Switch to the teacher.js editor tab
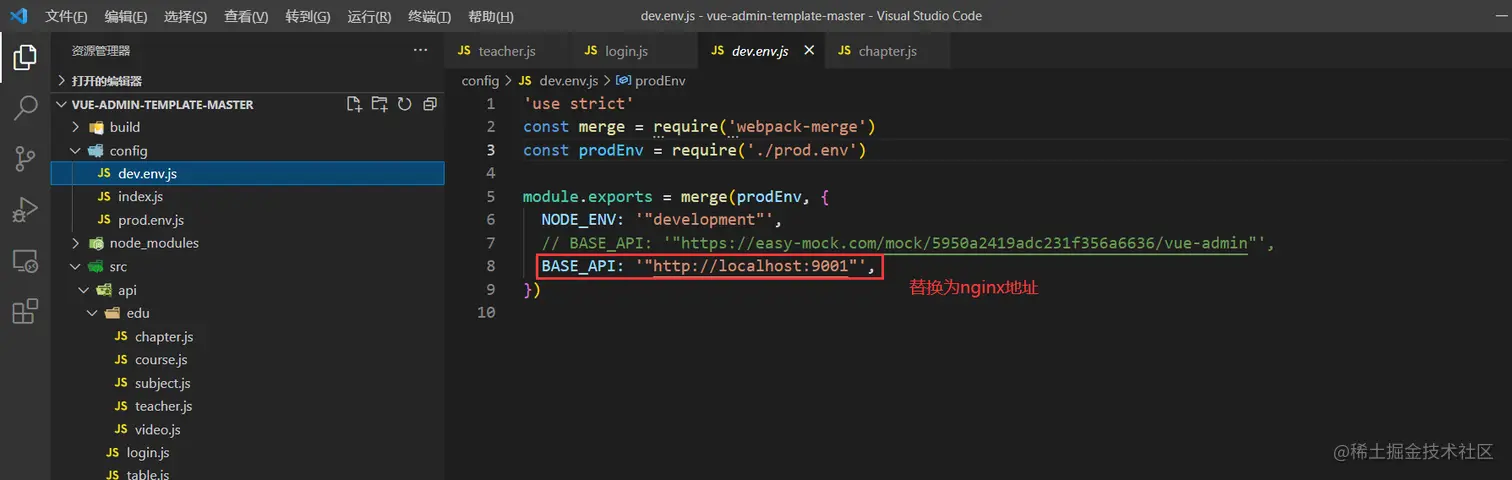1512x480 pixels. tap(507, 51)
